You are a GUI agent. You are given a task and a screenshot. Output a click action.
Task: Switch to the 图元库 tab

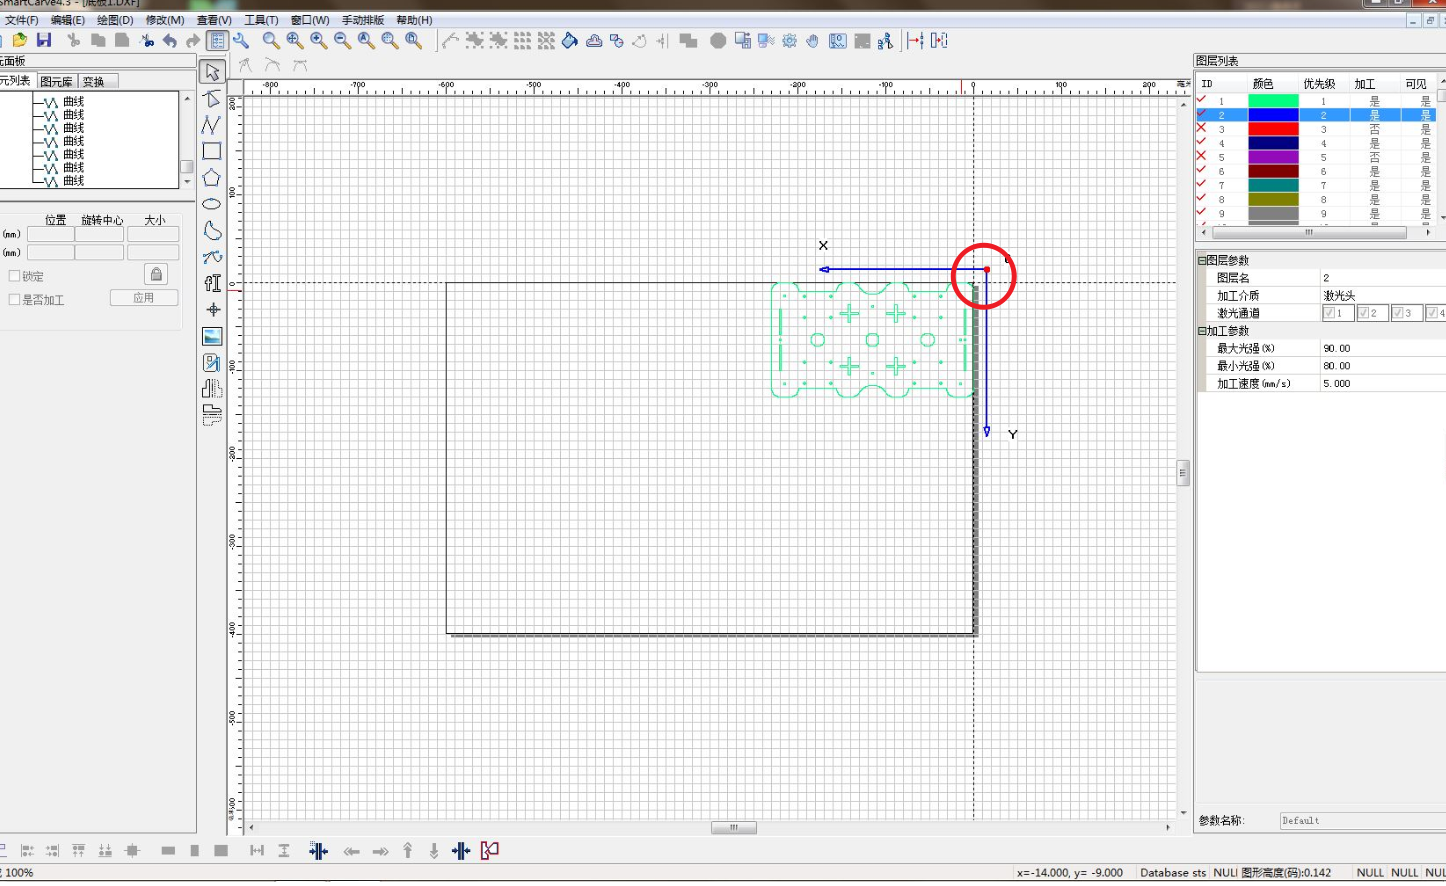(x=56, y=81)
